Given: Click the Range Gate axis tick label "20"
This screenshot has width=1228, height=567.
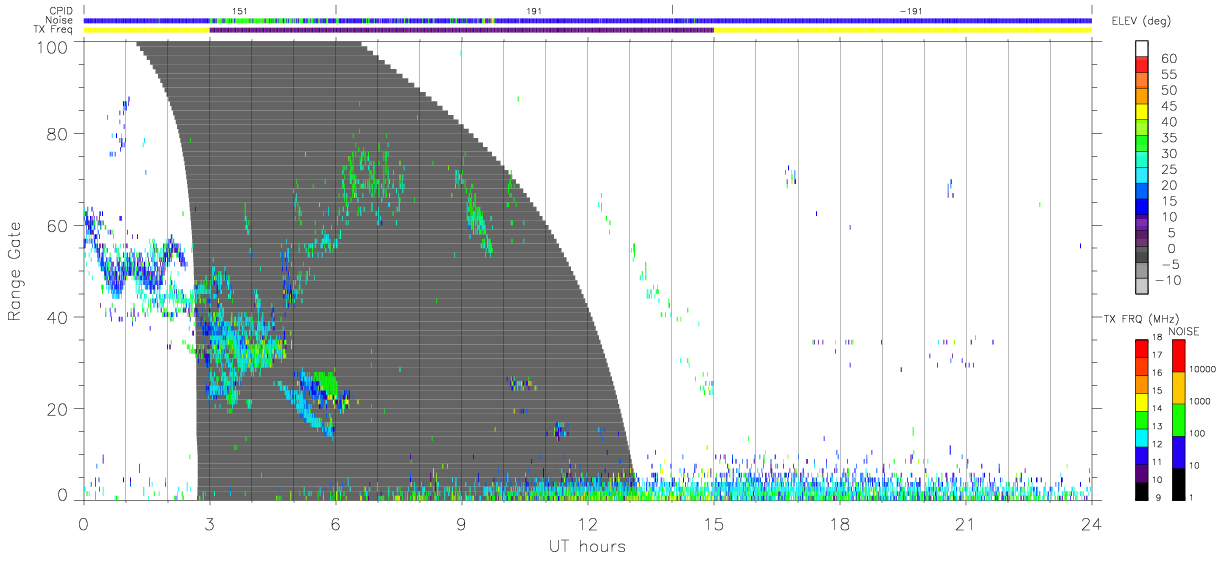Looking at the screenshot, I should point(59,409).
